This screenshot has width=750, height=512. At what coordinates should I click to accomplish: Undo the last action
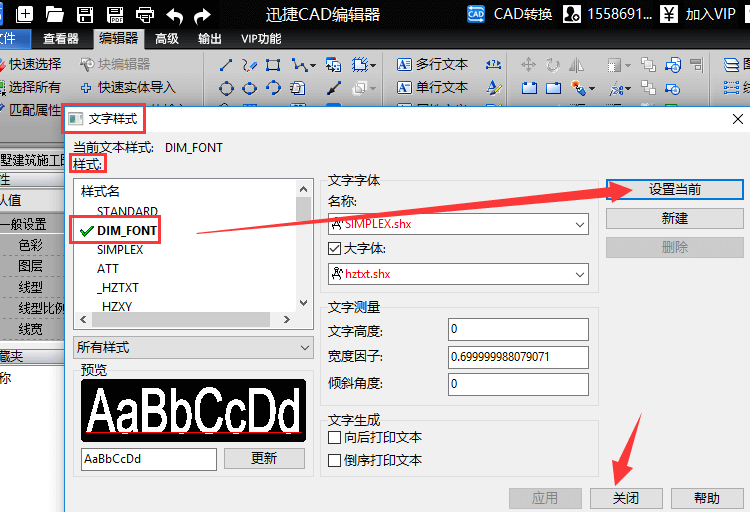[175, 16]
